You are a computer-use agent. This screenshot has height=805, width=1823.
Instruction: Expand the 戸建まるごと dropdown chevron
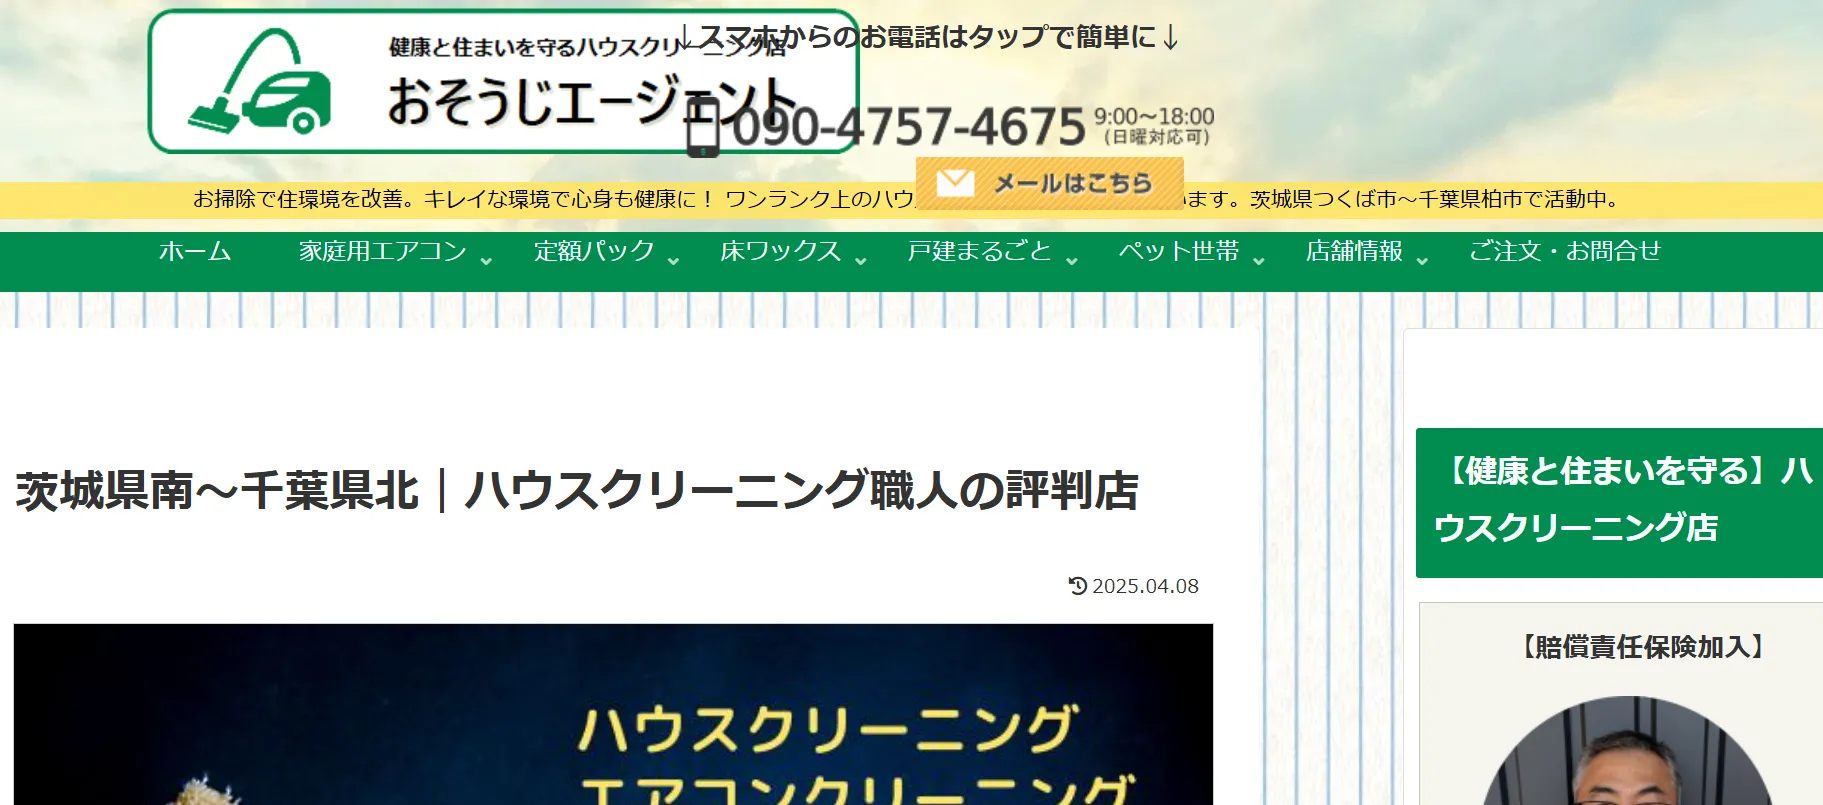pyautogui.click(x=1071, y=261)
